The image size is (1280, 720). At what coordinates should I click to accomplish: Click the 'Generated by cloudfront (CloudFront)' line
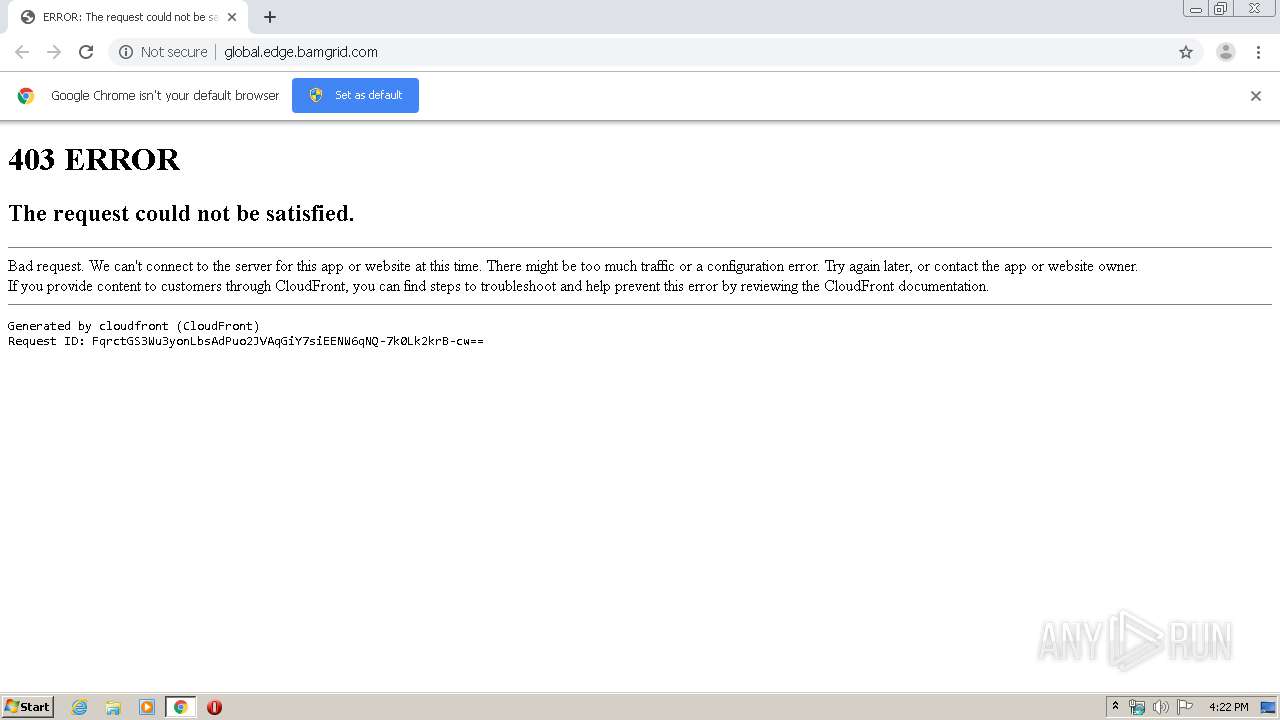click(x=134, y=326)
